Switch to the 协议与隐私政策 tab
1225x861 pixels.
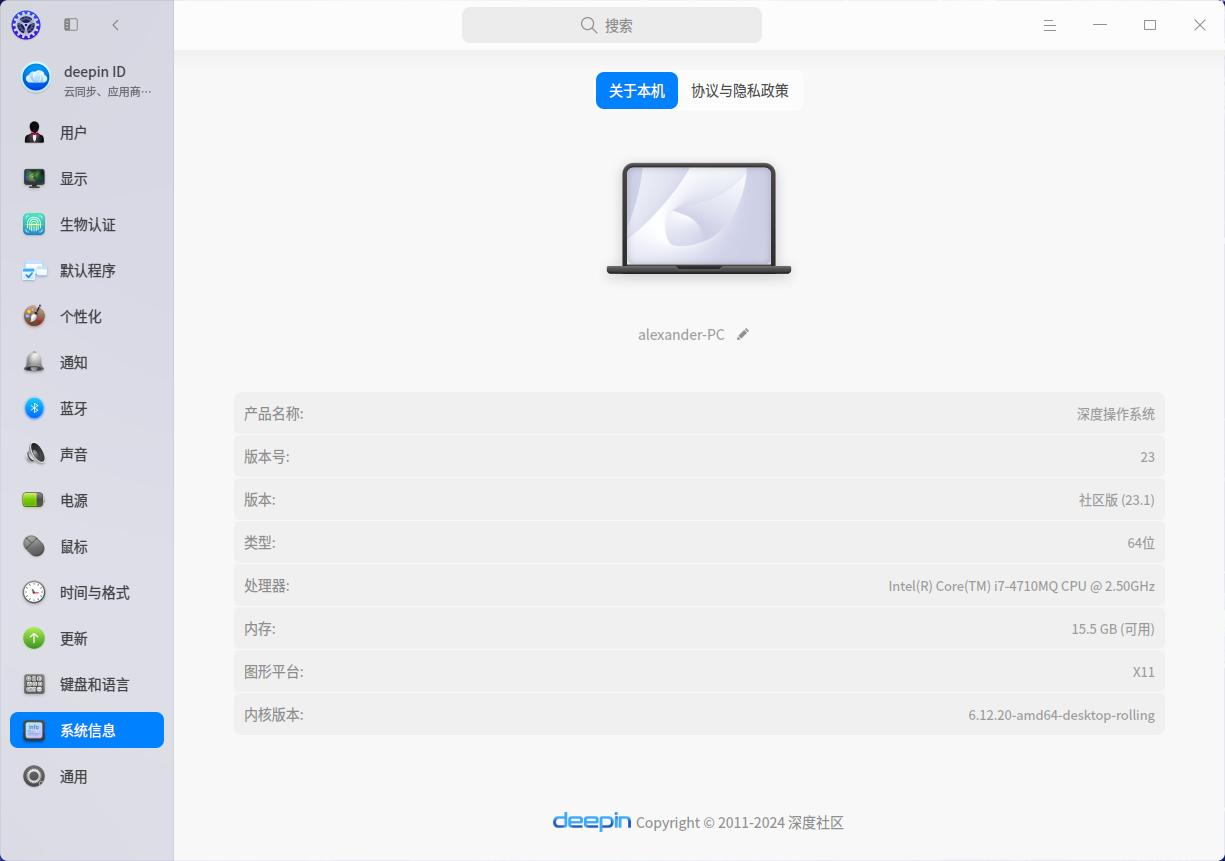pyautogui.click(x=740, y=90)
